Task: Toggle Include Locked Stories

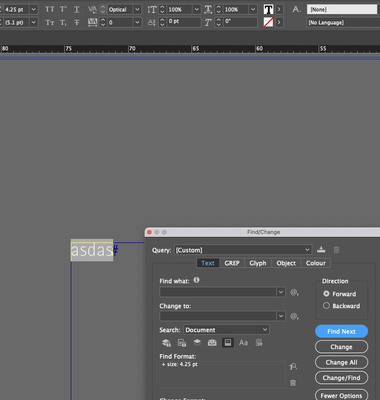Action: [x=182, y=343]
